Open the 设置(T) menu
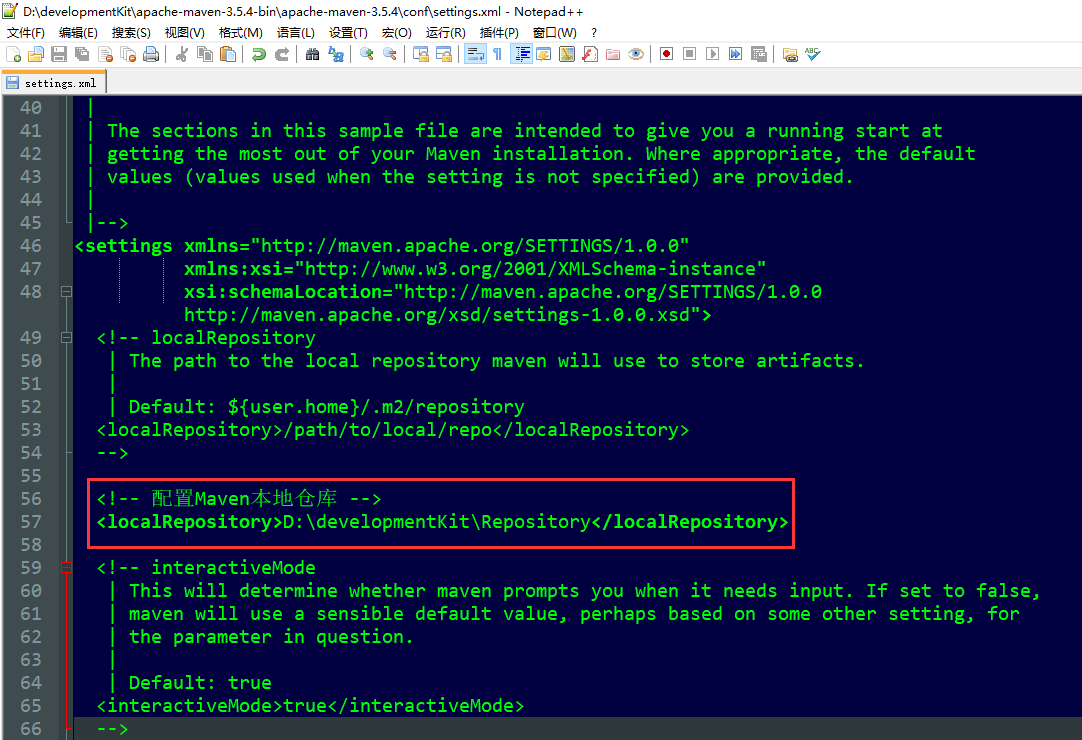 tap(348, 32)
